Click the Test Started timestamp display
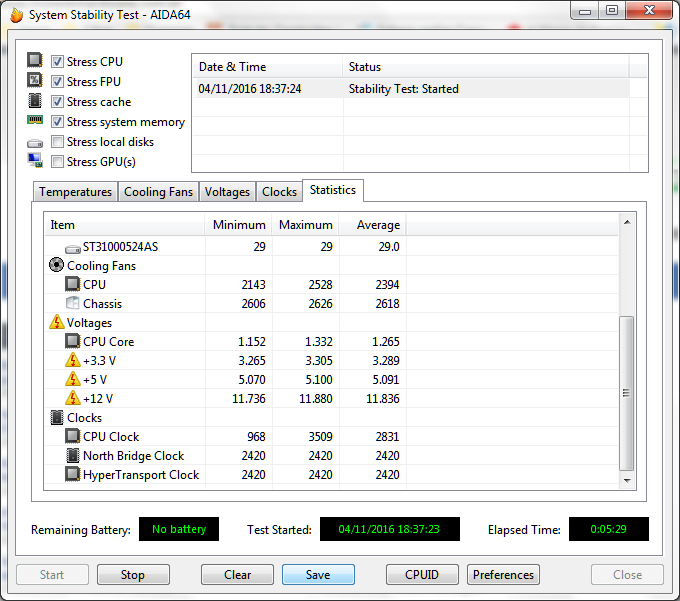The width and height of the screenshot is (680, 601). click(389, 529)
